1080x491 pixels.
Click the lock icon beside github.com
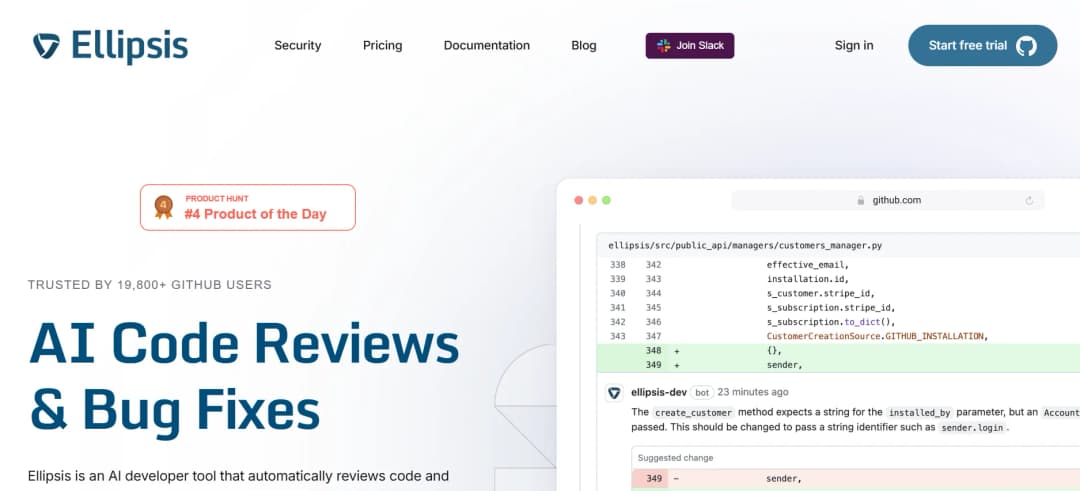tap(860, 200)
